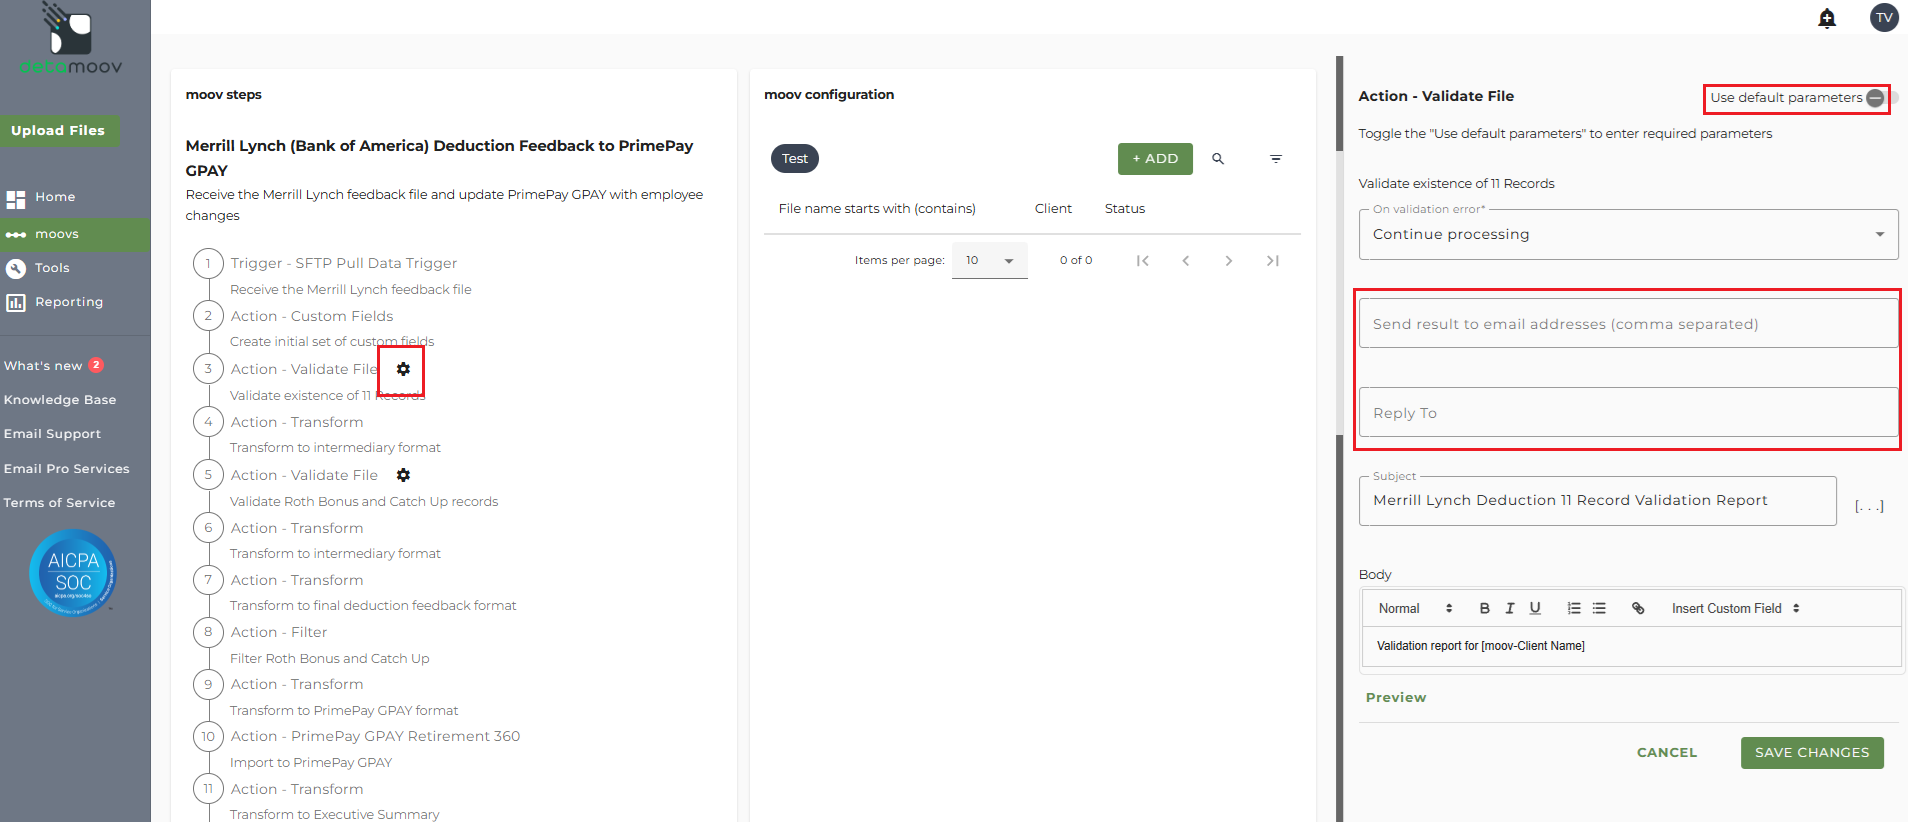Click the Preview link

tap(1396, 698)
